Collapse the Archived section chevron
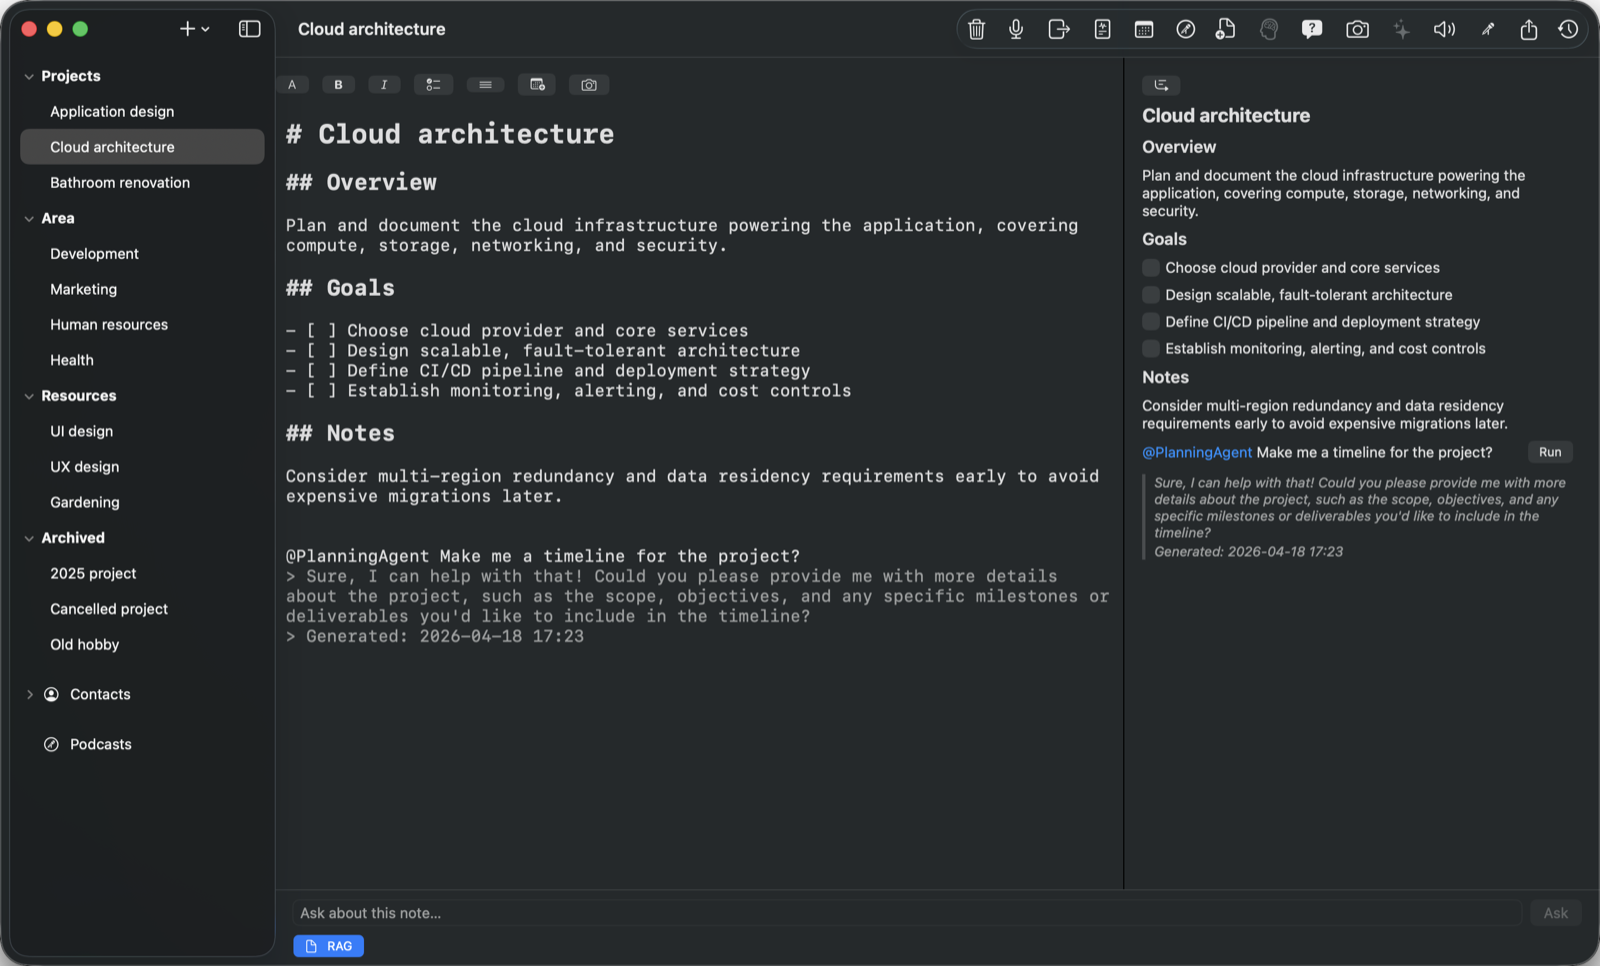This screenshot has height=966, width=1600. pyautogui.click(x=29, y=538)
